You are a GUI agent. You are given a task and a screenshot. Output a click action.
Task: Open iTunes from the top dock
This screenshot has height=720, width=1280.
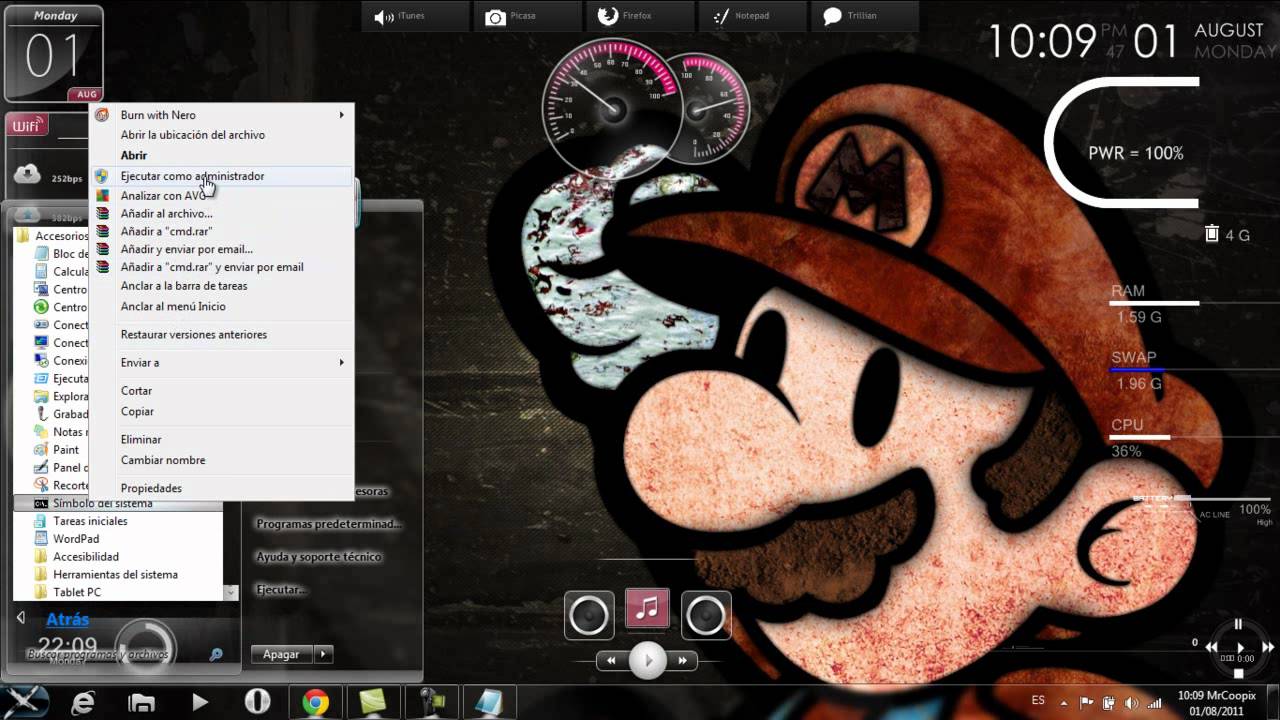415,17
